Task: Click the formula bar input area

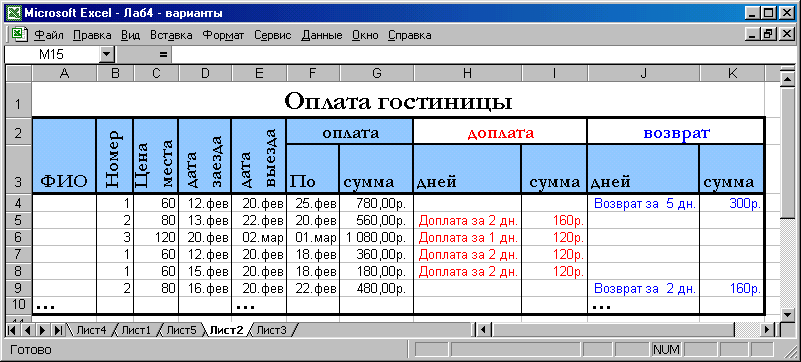Action: [483, 54]
